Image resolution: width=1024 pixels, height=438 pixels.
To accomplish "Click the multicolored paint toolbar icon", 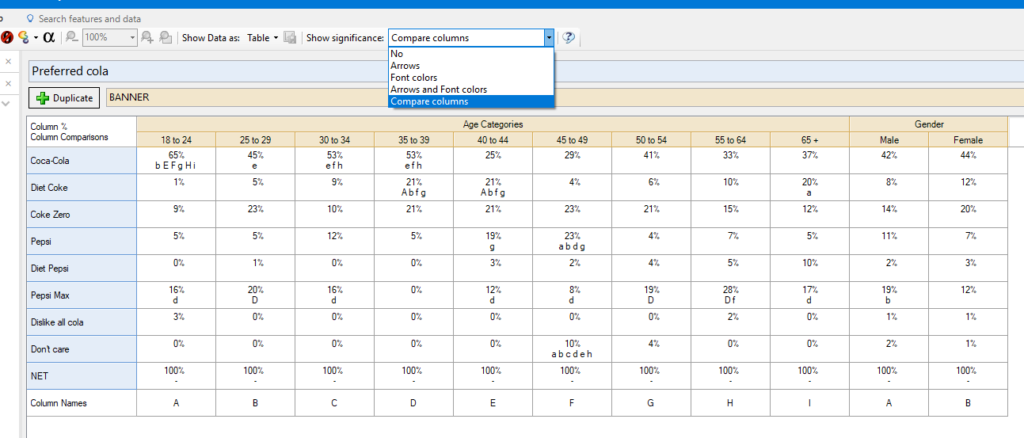I will [24, 37].
